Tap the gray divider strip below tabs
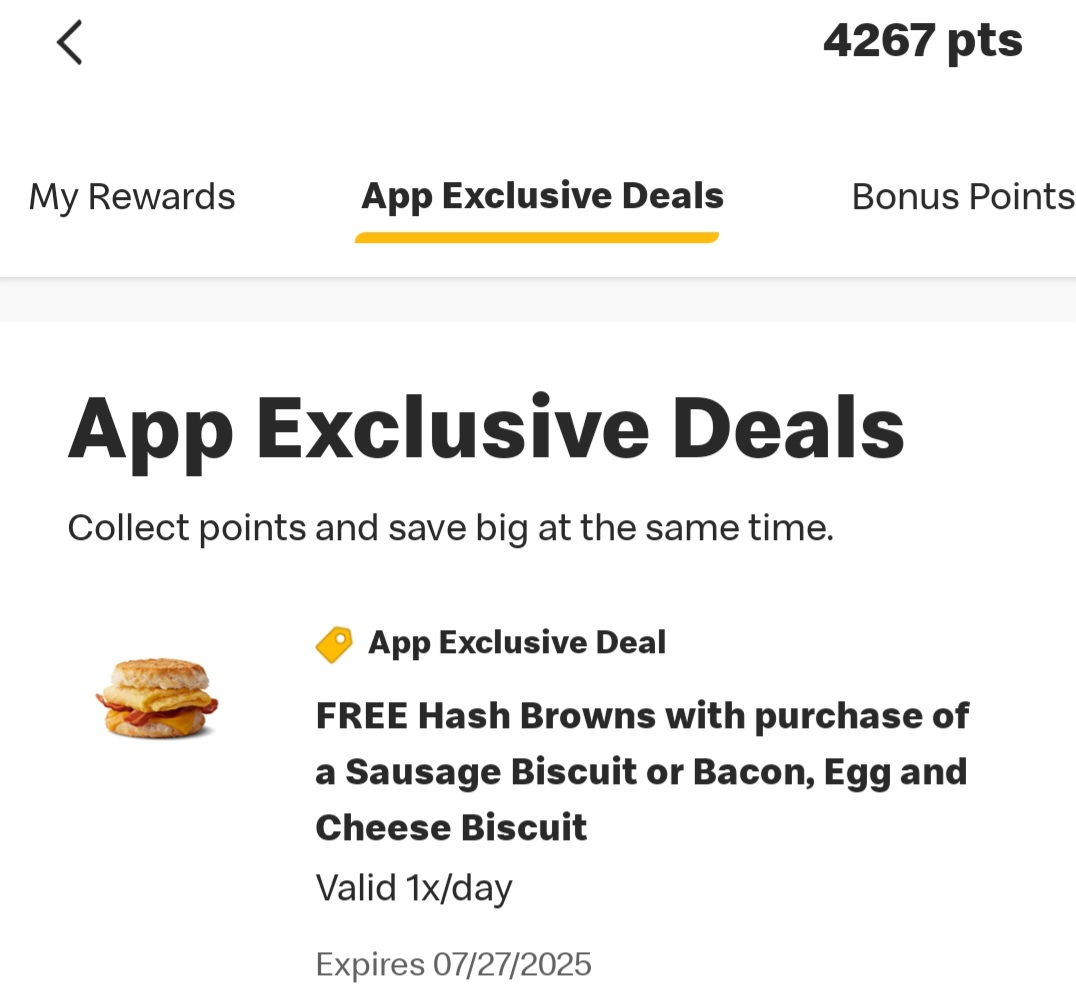The image size is (1076, 997). 538,300
